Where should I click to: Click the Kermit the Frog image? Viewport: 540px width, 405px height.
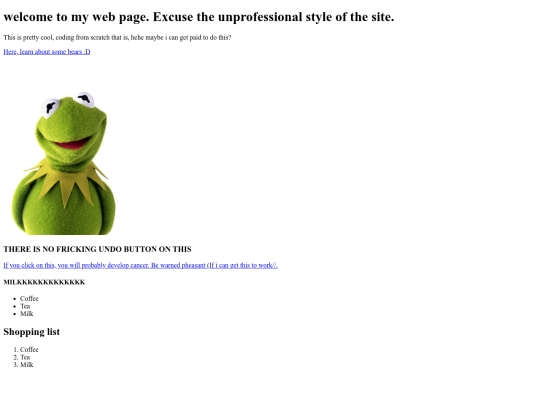pyautogui.click(x=64, y=163)
